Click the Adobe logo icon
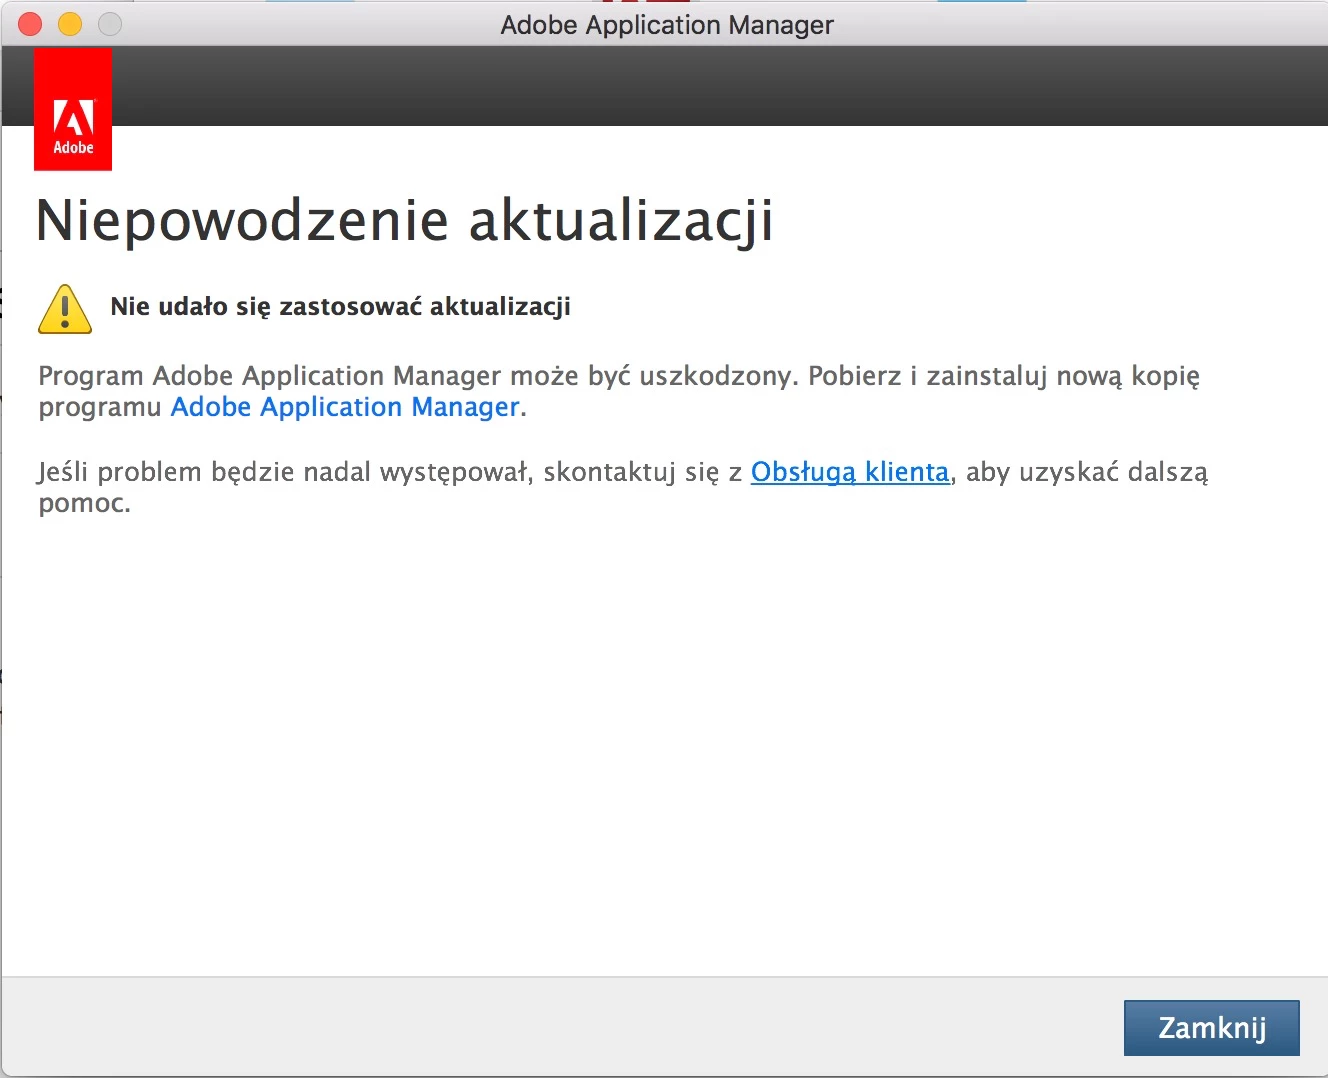The width and height of the screenshot is (1328, 1078). pos(73,109)
